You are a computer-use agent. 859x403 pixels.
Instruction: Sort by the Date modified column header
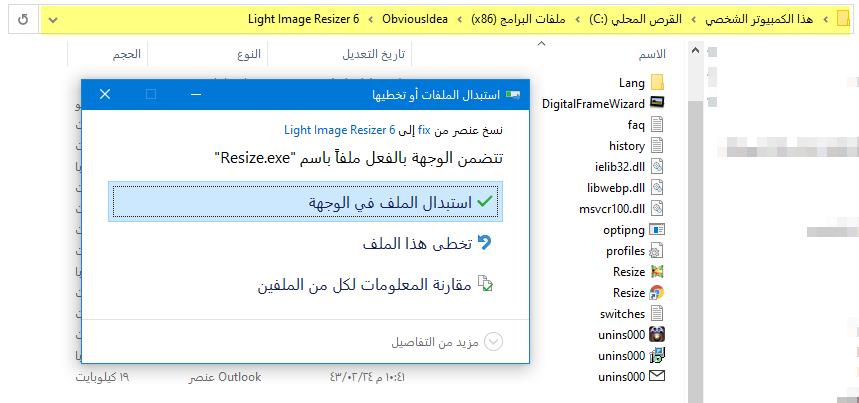click(x=374, y=54)
